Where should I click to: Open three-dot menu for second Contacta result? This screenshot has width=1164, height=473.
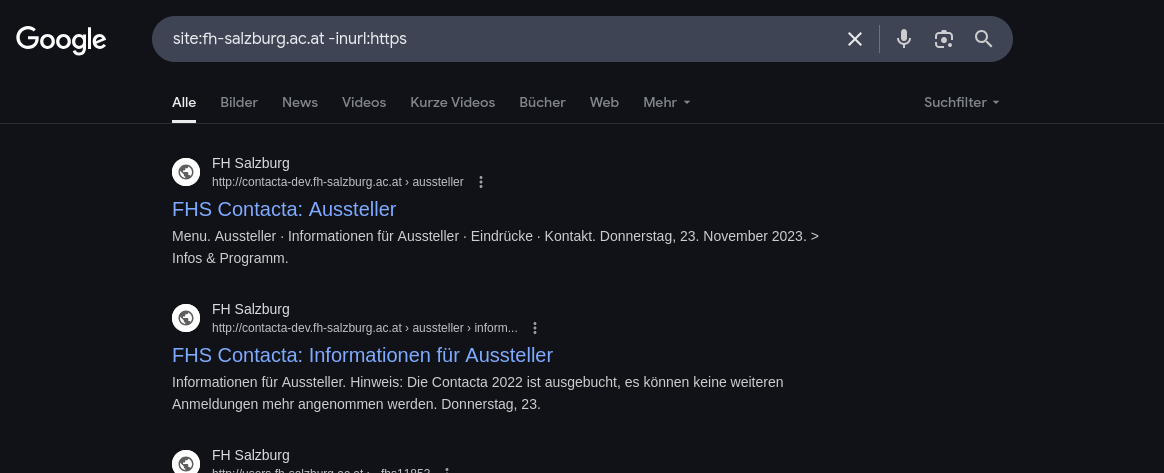[535, 328]
